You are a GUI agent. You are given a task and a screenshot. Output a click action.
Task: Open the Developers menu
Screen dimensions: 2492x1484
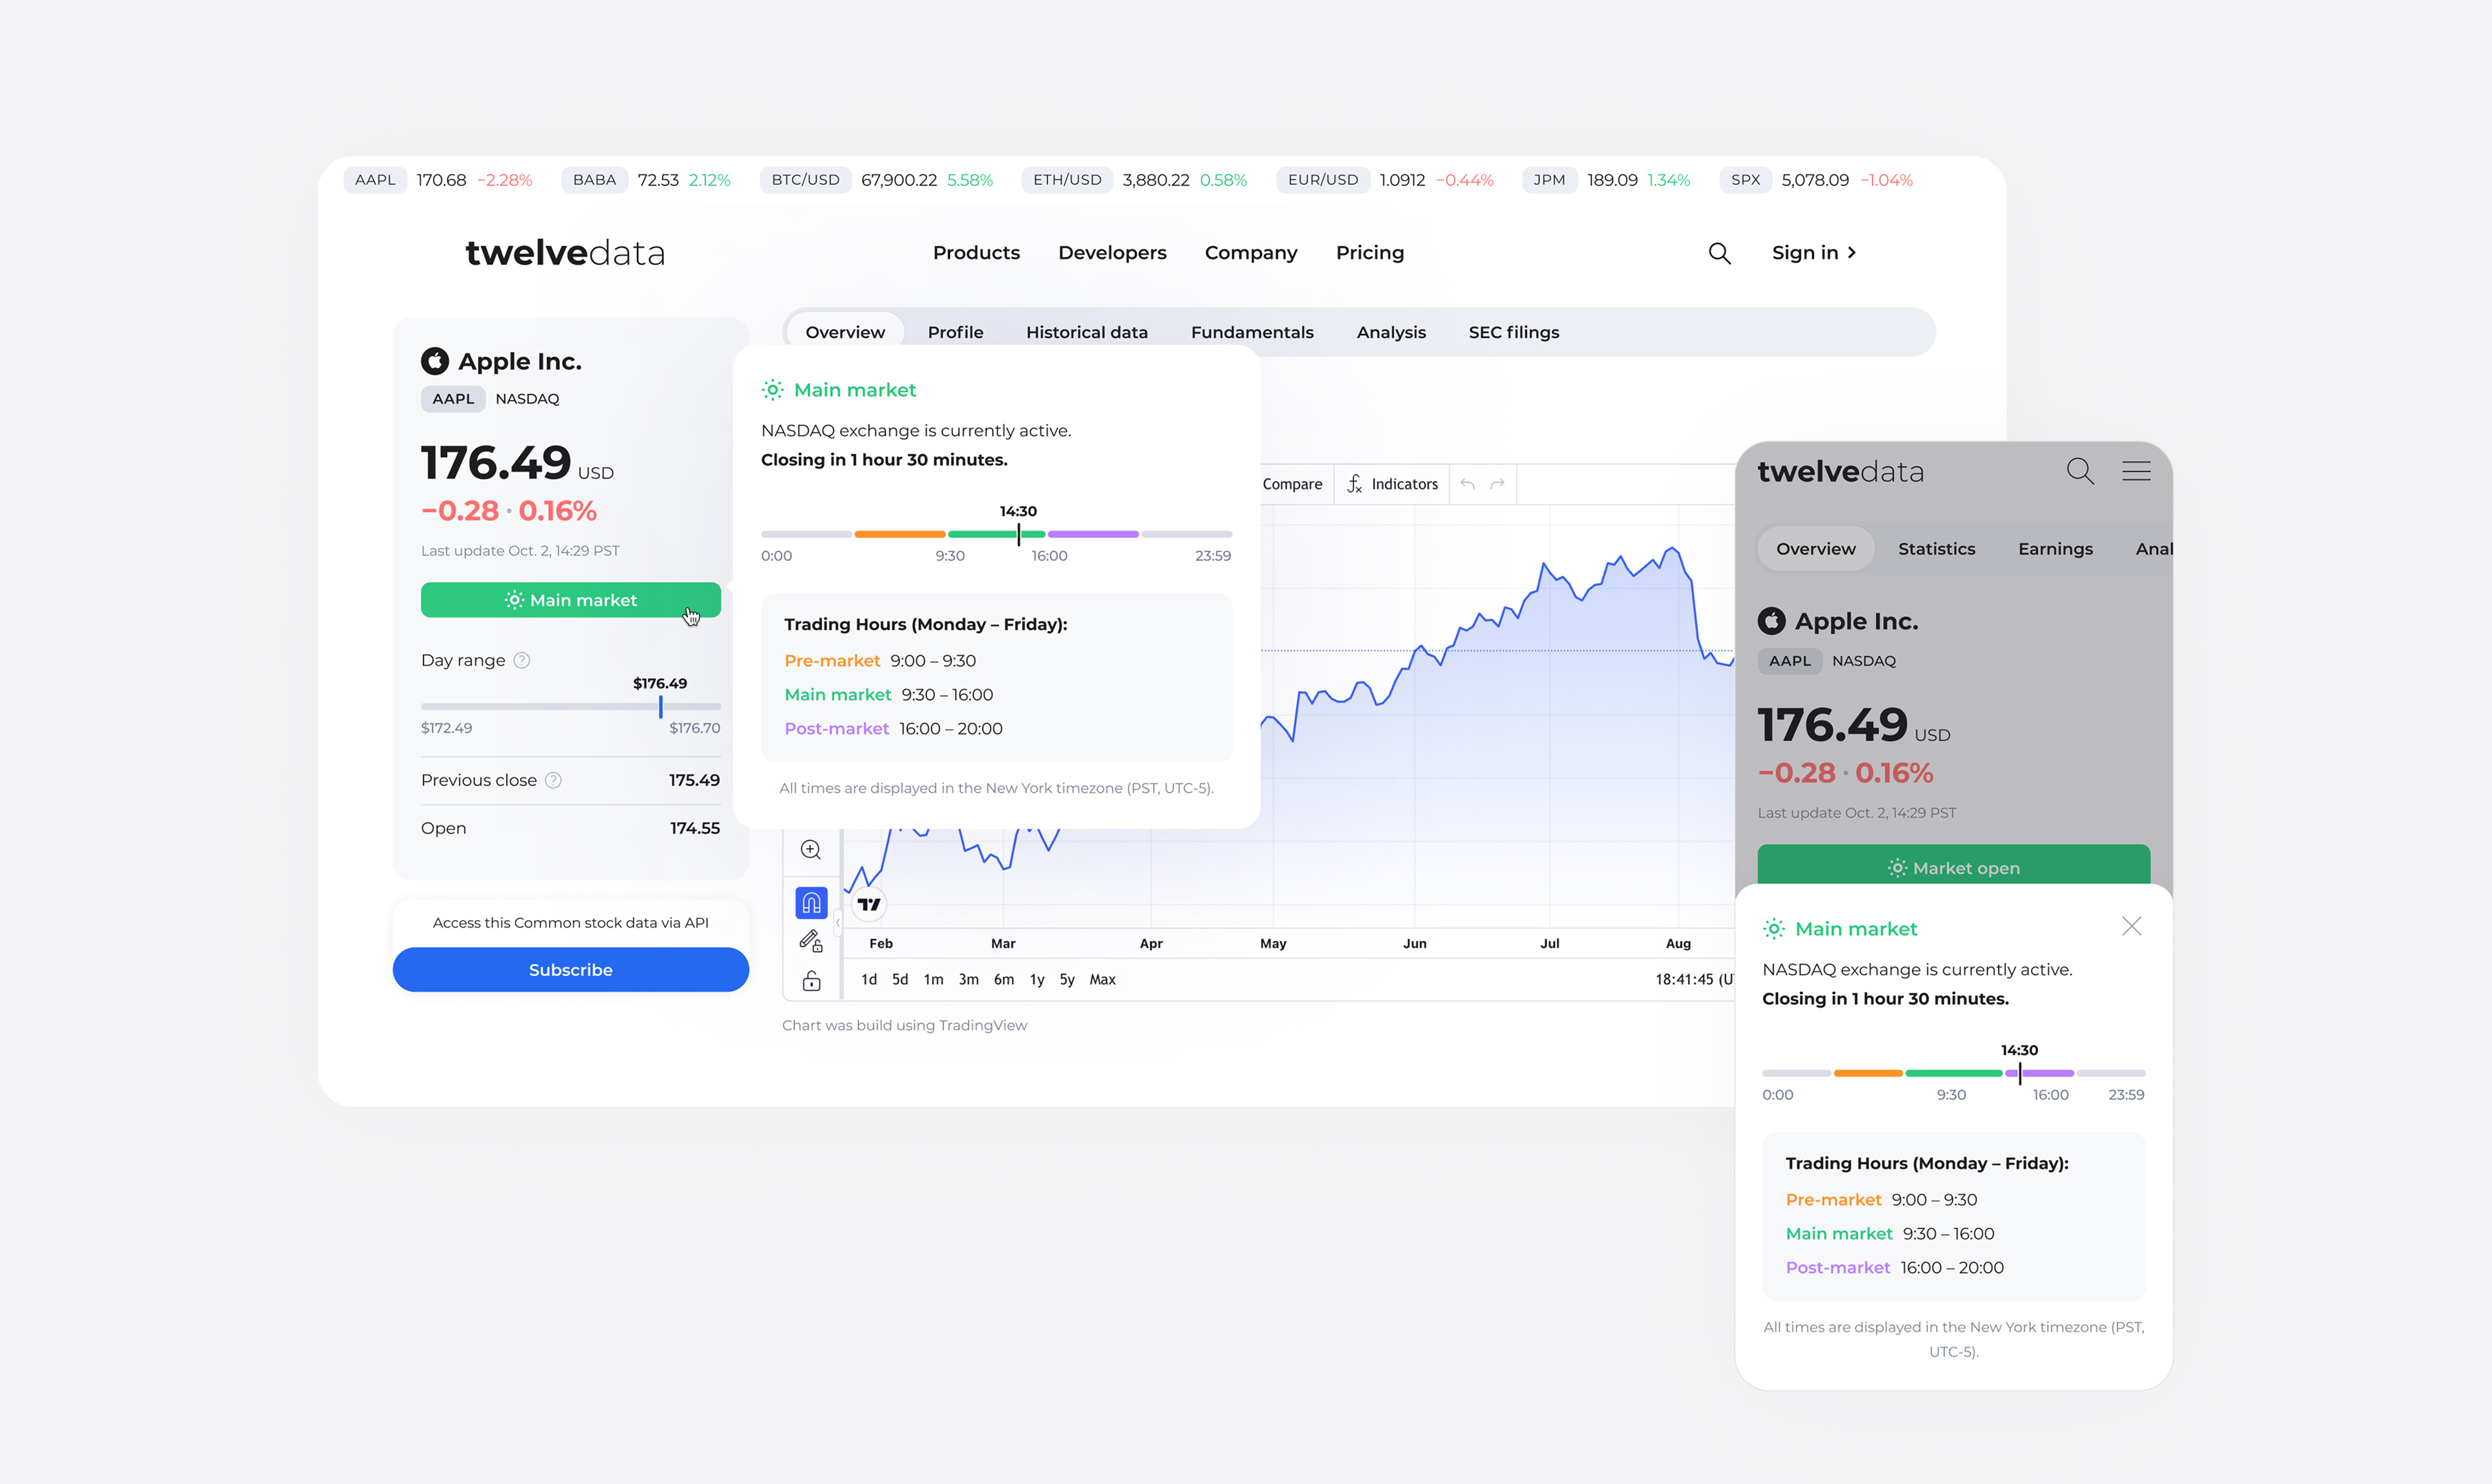(1112, 253)
